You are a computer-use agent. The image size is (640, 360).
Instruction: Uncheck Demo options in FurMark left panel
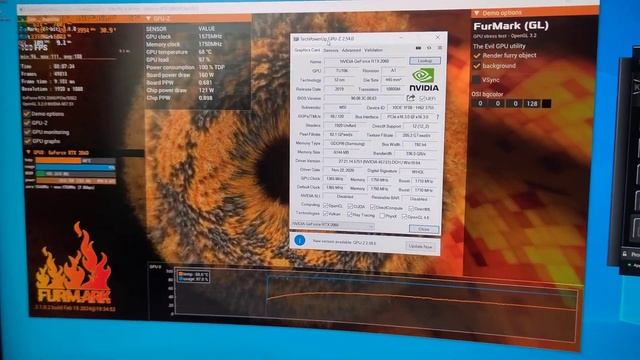coord(27,113)
